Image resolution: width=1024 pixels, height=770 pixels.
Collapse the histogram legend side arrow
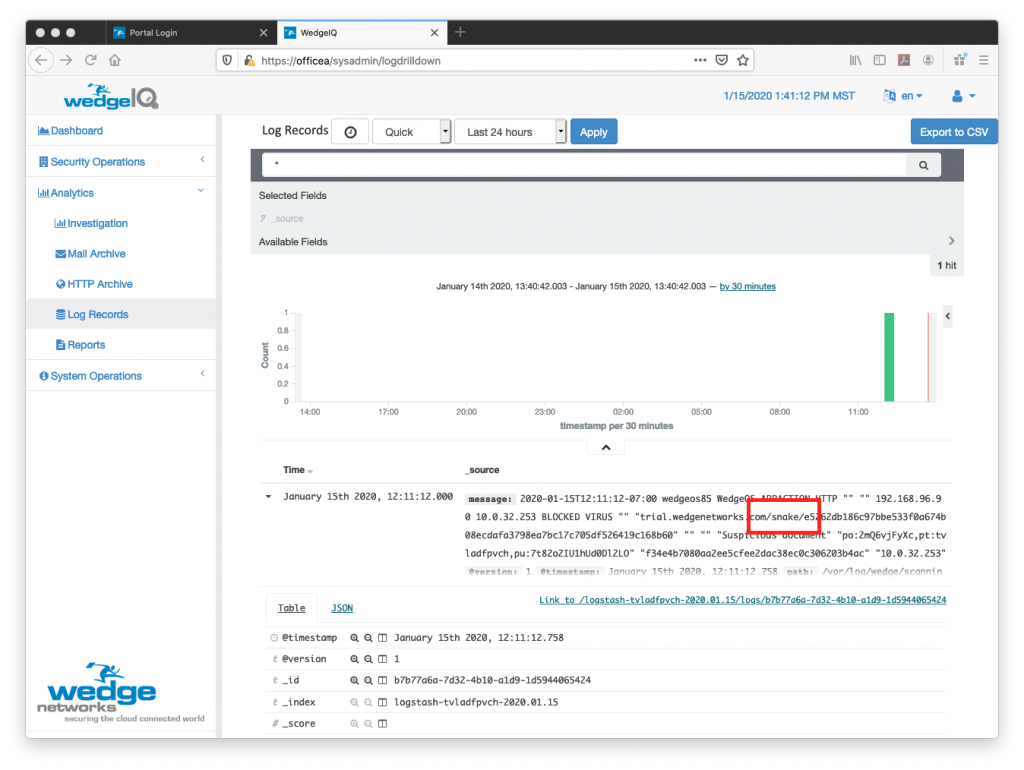948,316
